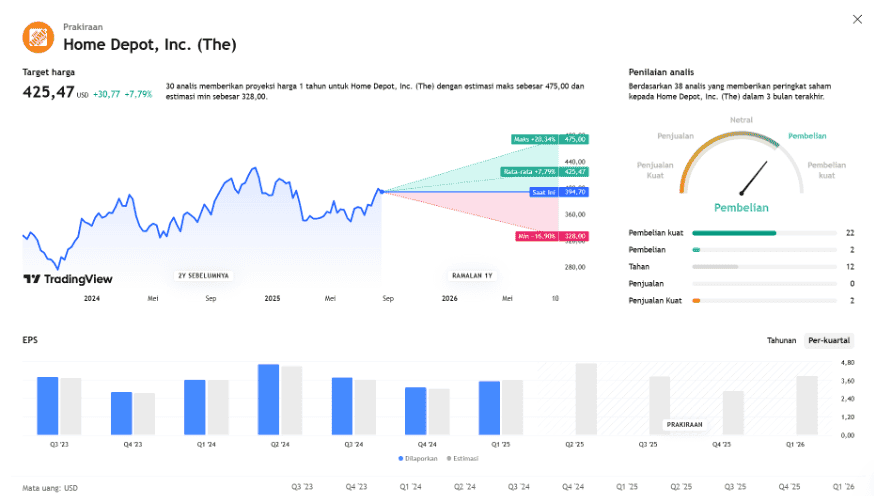874x496 pixels.
Task: Toggle the Estimasi legend item
Action: tap(462, 458)
